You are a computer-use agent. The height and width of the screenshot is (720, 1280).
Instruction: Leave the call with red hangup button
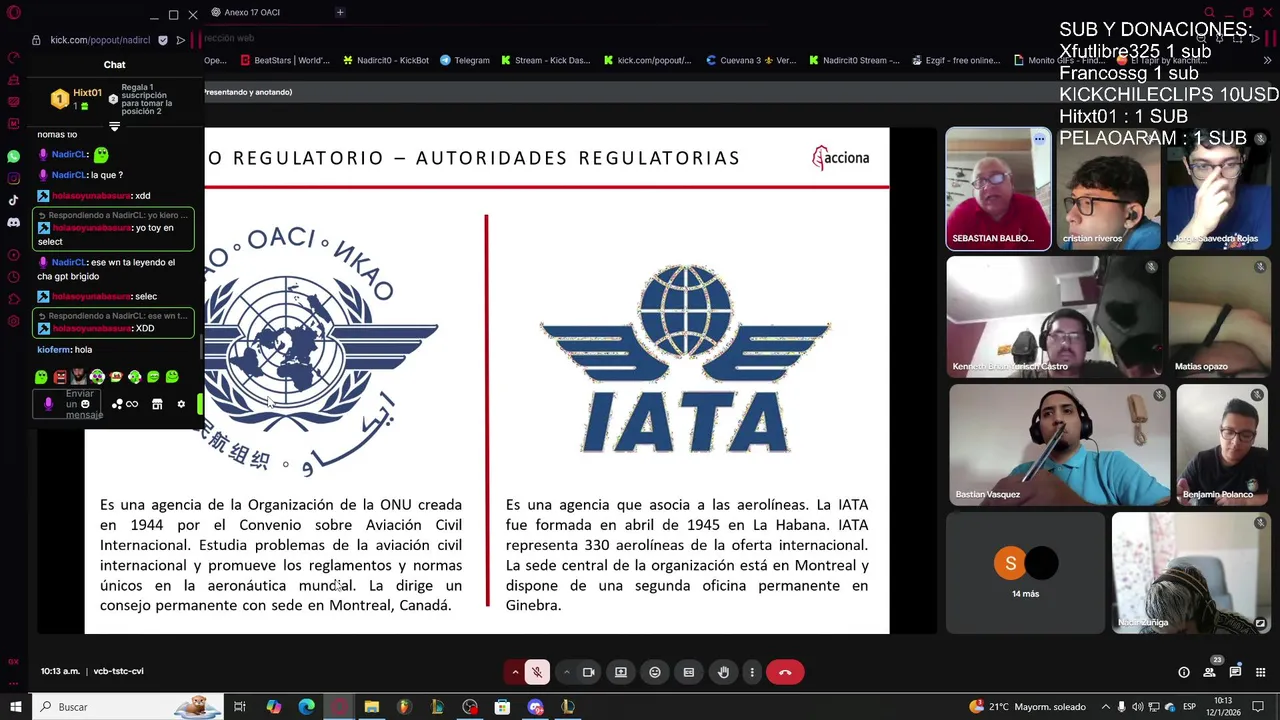[785, 672]
